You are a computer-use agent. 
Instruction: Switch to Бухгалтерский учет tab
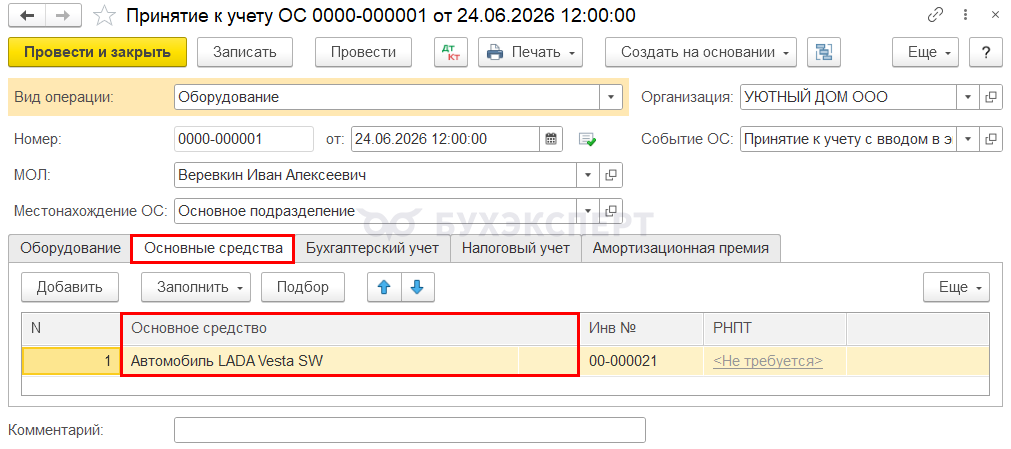click(373, 248)
